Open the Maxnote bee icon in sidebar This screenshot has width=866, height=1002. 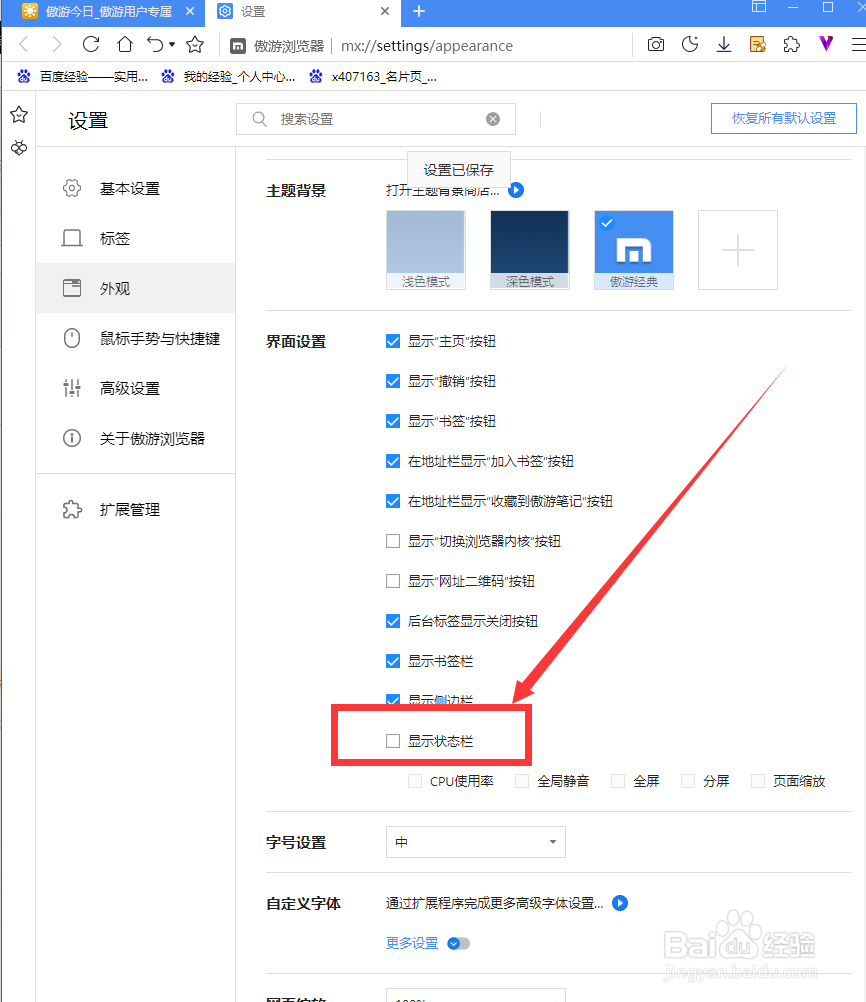[18, 148]
